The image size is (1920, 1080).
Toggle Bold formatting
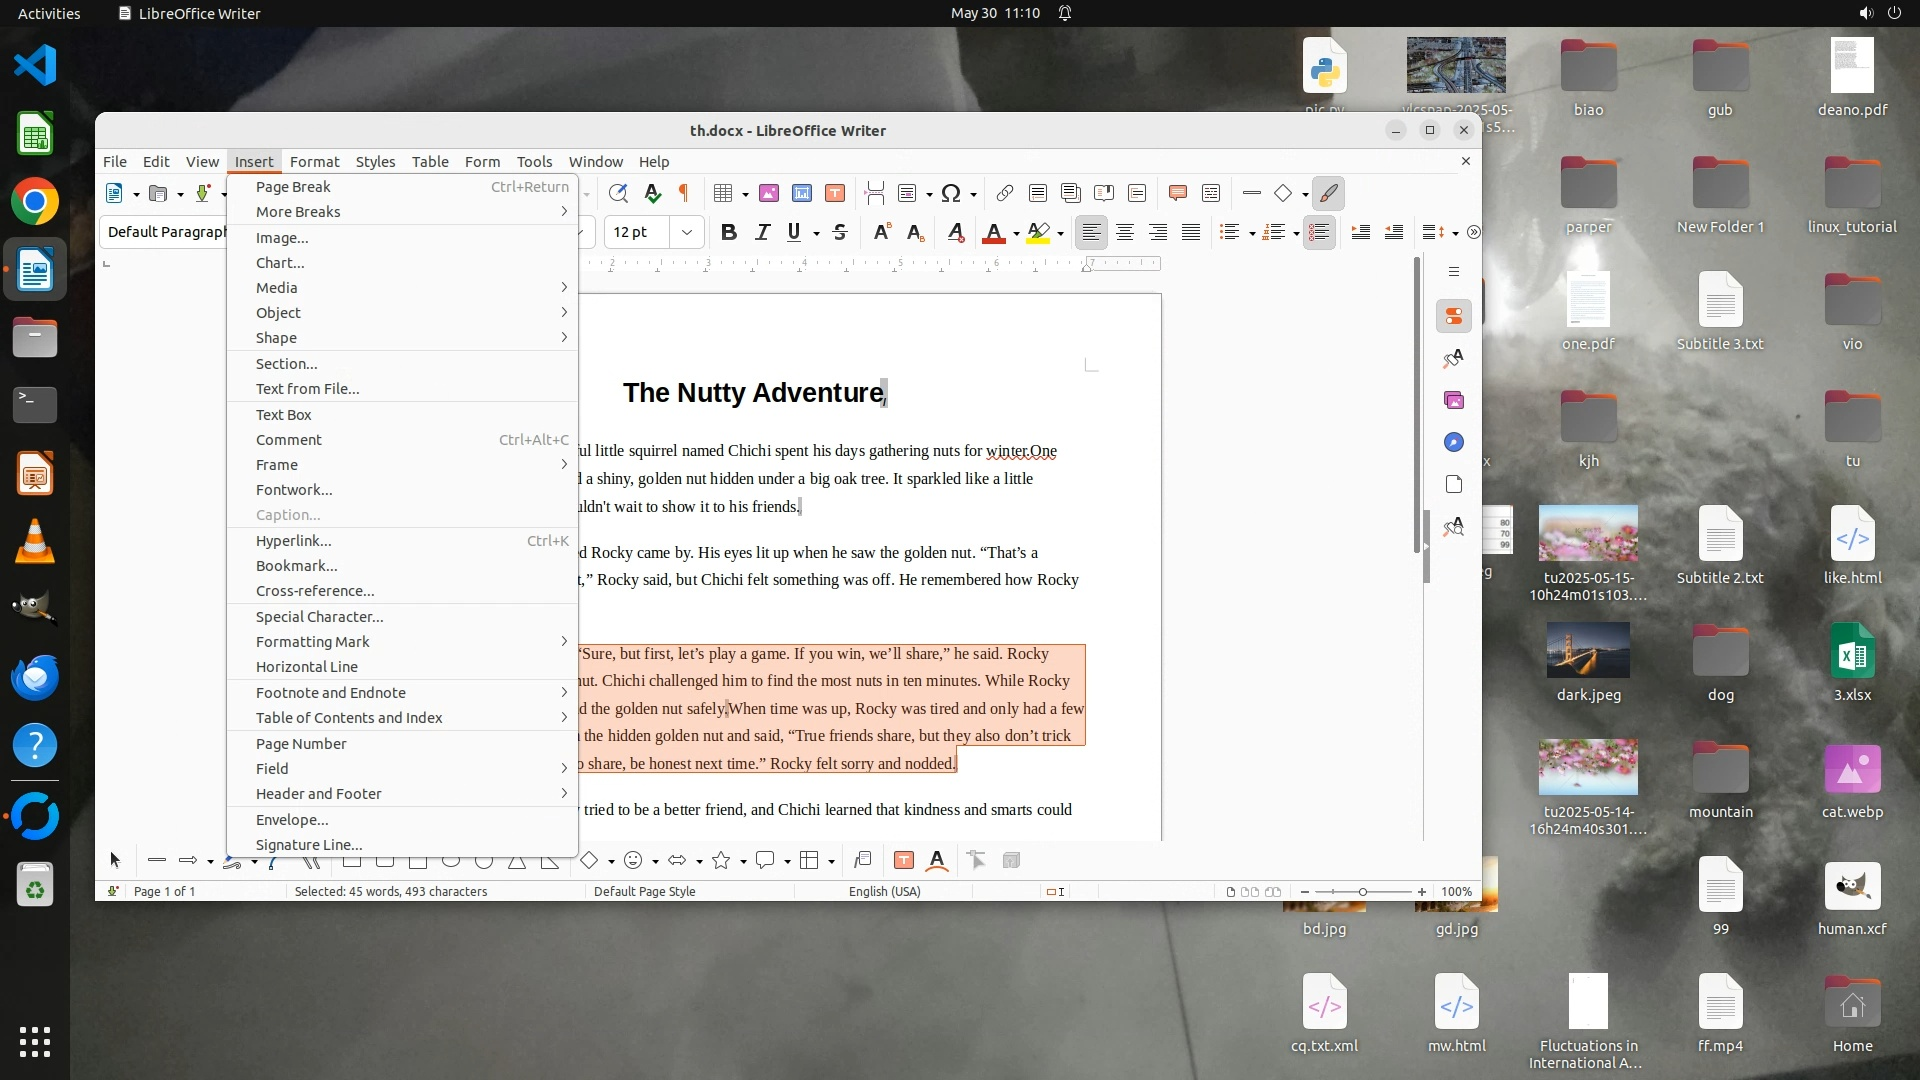(x=729, y=233)
